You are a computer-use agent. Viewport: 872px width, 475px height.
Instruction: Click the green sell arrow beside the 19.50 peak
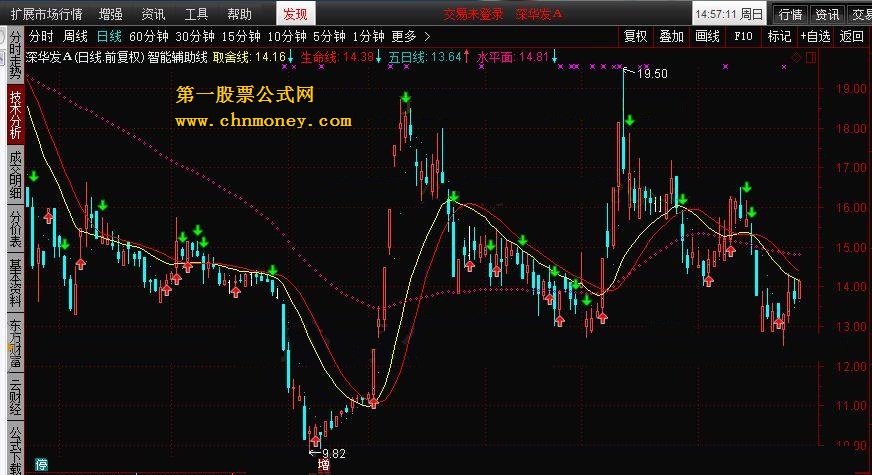tap(630, 120)
